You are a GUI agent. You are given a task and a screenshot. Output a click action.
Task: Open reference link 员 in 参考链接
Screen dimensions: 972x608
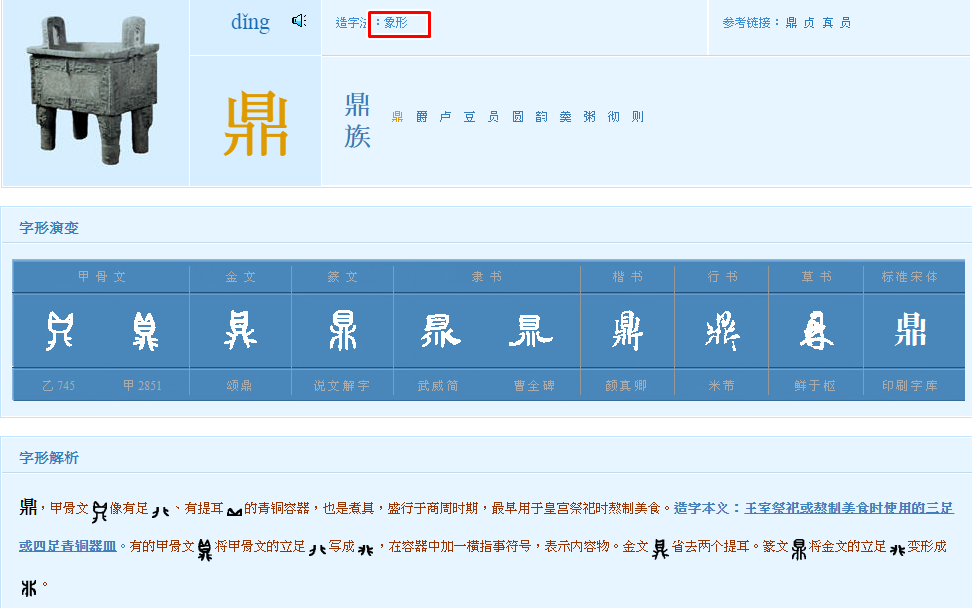[845, 23]
